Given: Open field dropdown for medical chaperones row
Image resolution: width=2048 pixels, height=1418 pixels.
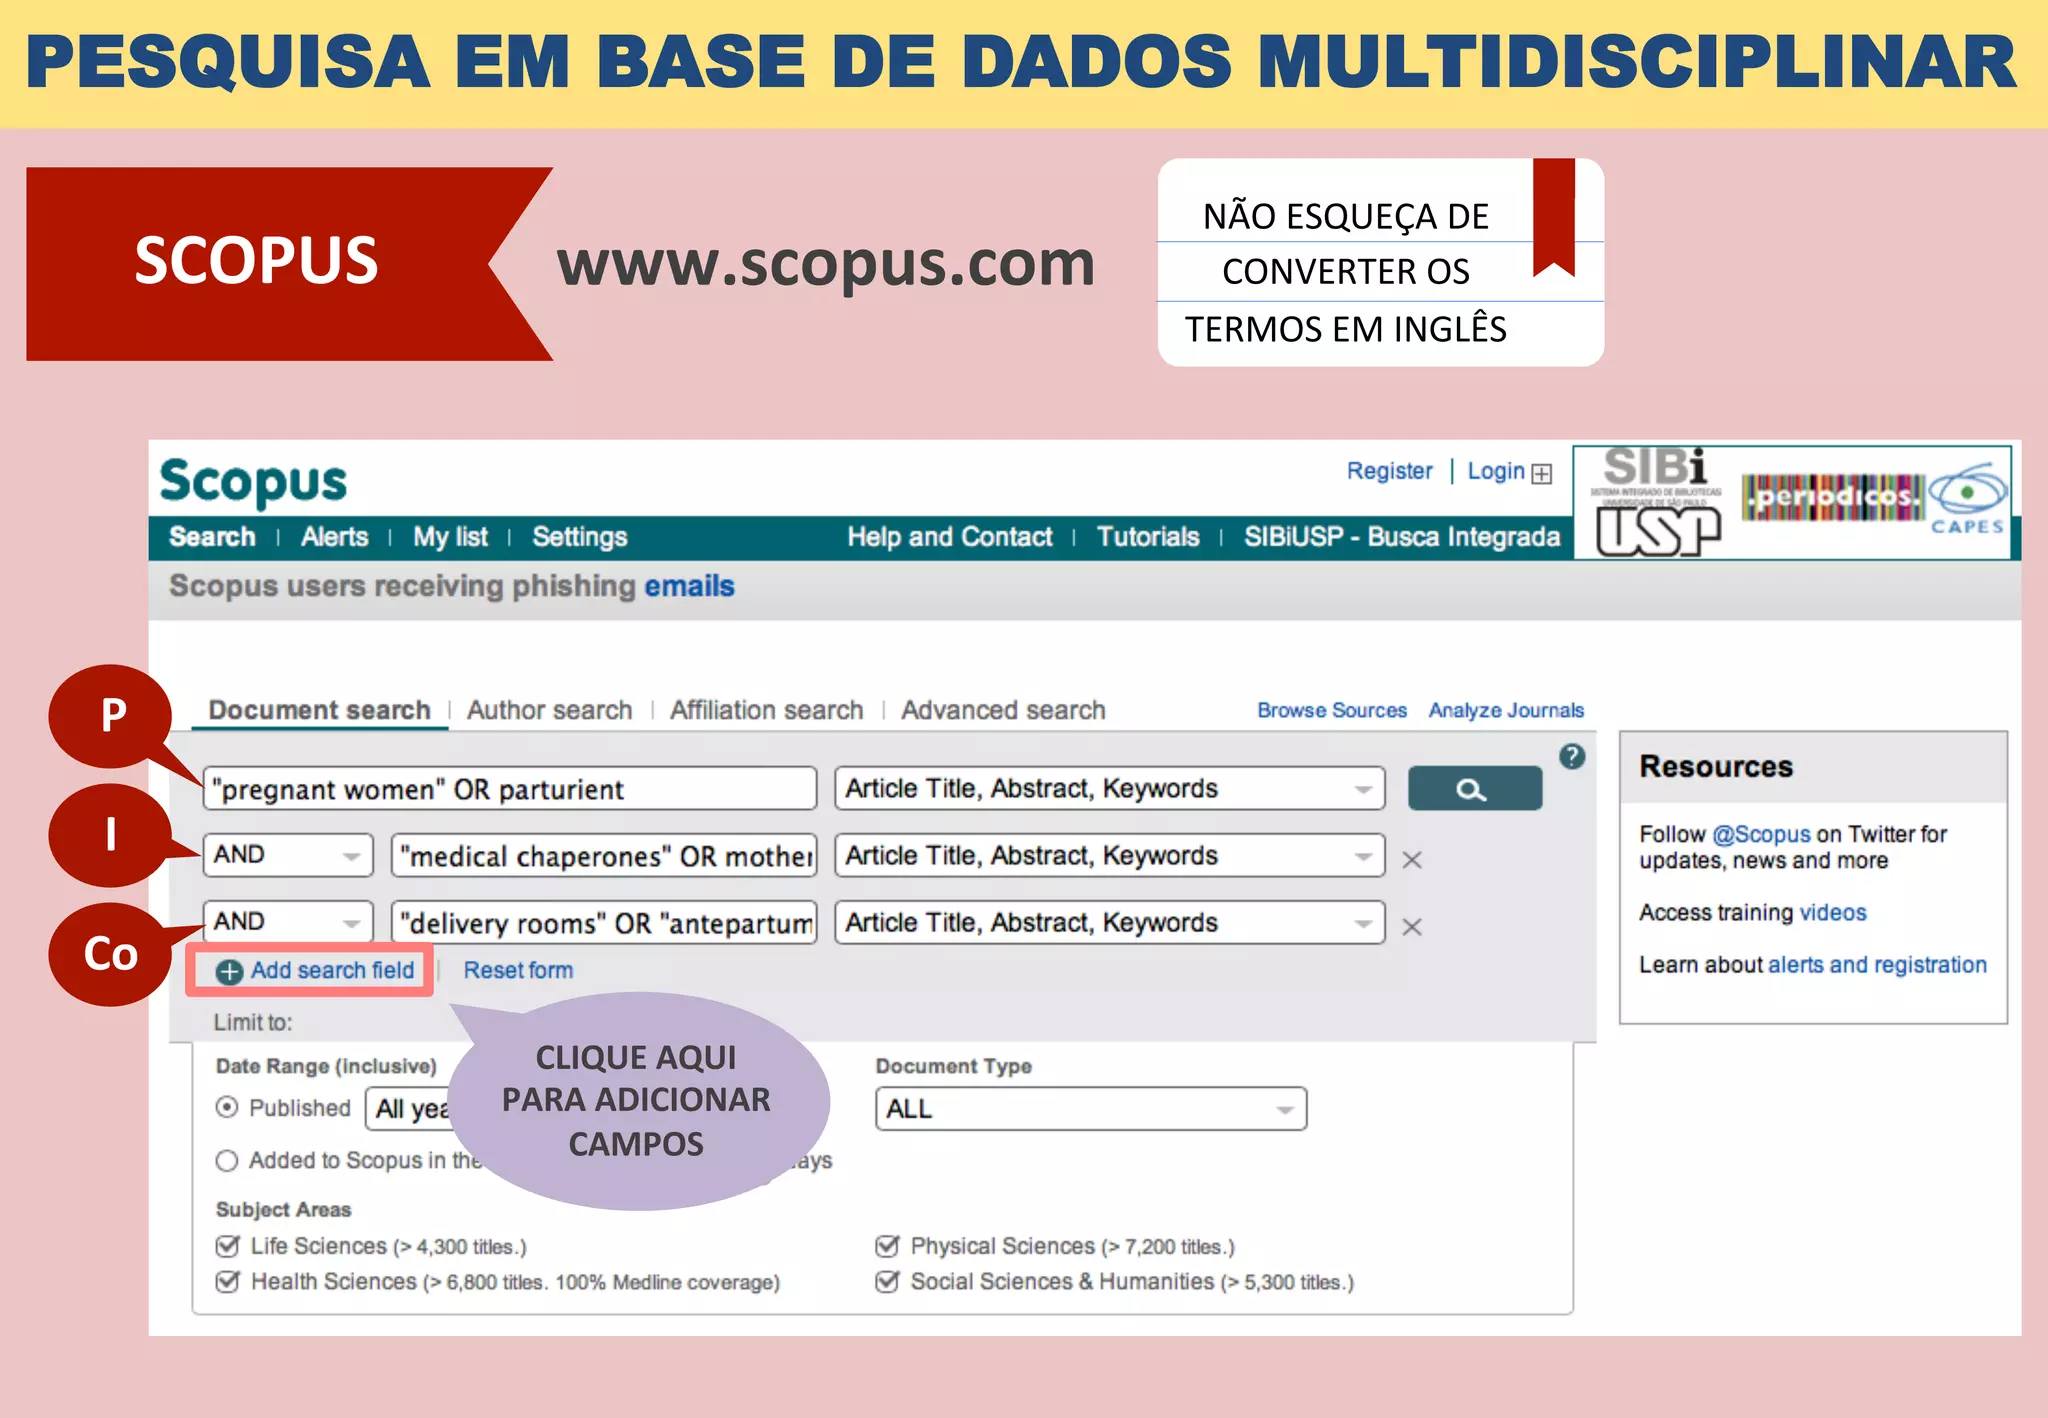Looking at the screenshot, I should coord(1110,856).
